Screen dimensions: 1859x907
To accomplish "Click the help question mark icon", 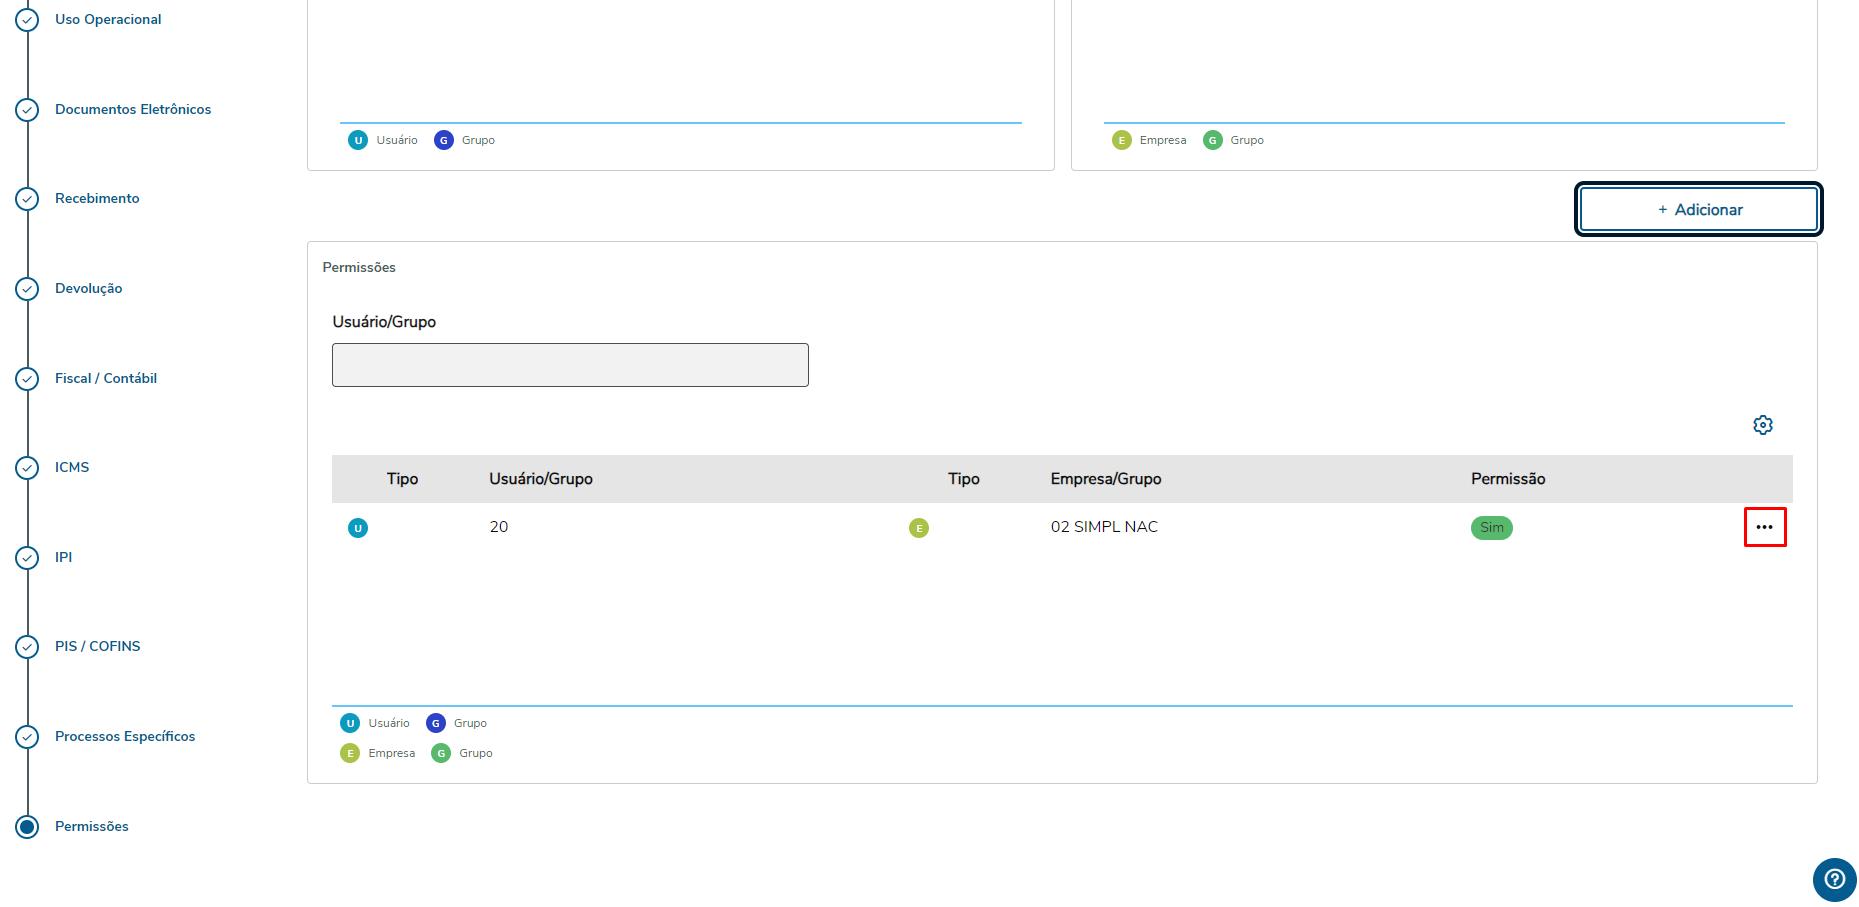I will click(1834, 879).
